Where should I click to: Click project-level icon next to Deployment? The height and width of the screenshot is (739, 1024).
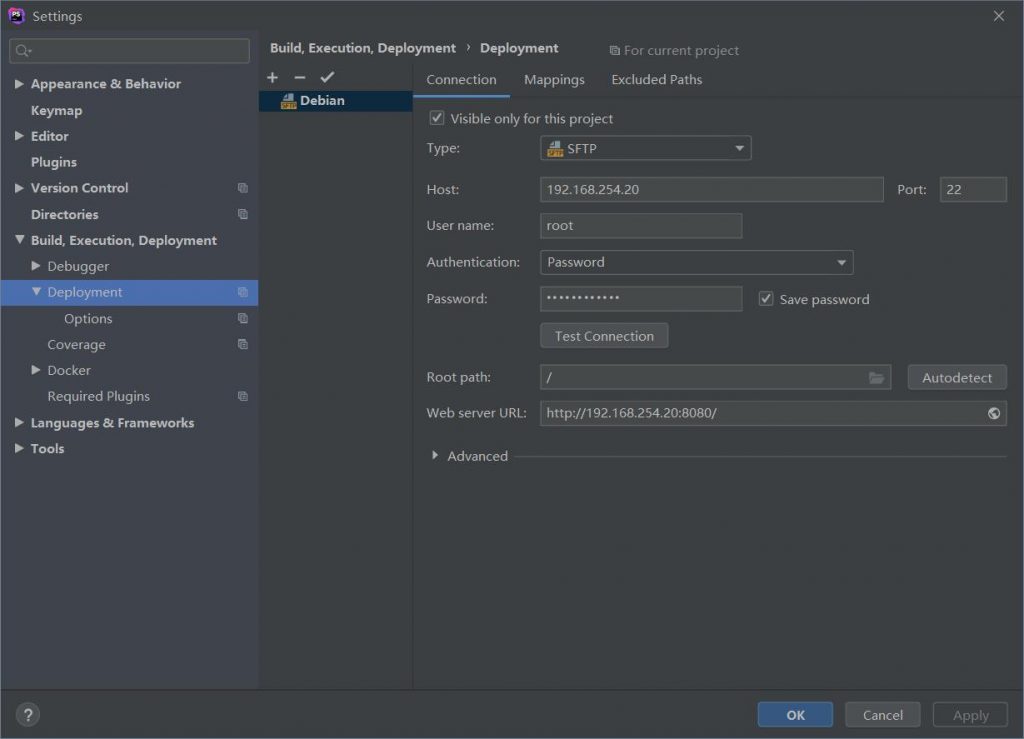point(242,292)
